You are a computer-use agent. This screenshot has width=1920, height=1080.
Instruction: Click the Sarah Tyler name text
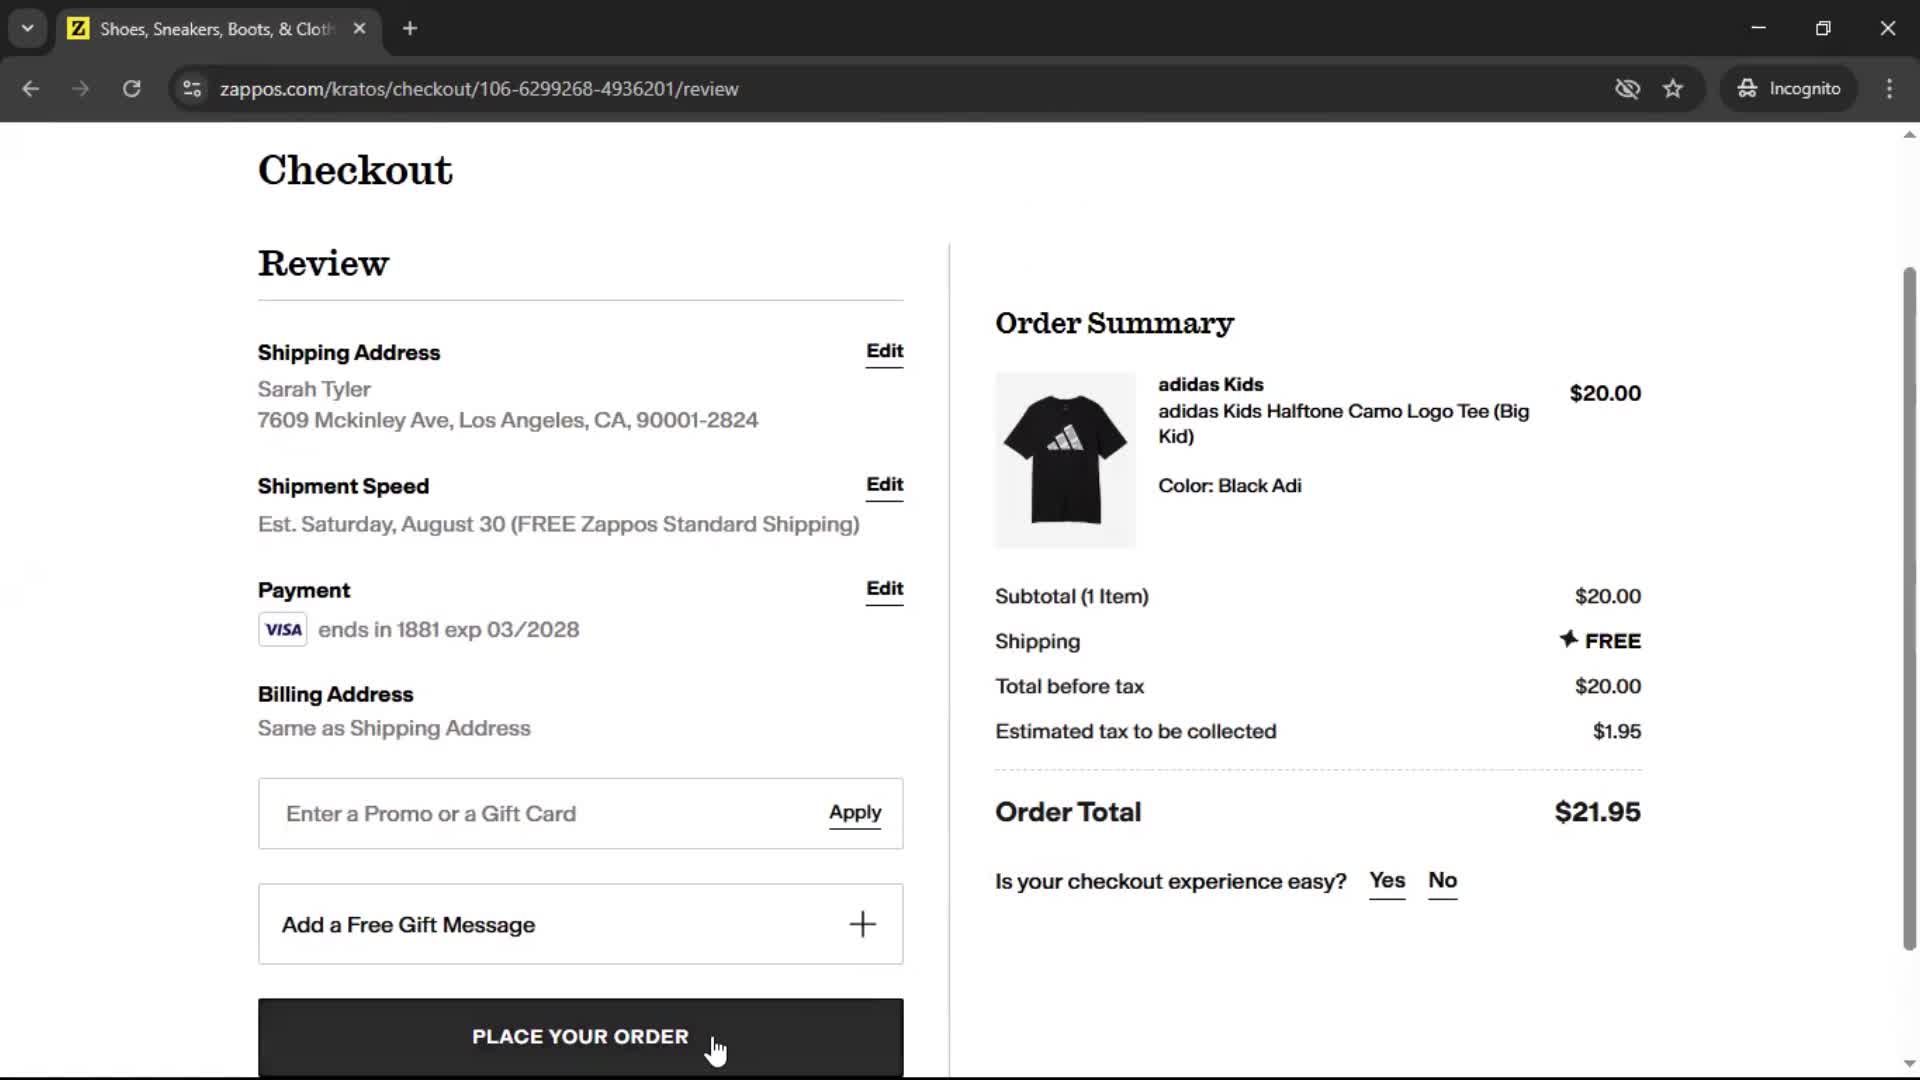click(314, 389)
